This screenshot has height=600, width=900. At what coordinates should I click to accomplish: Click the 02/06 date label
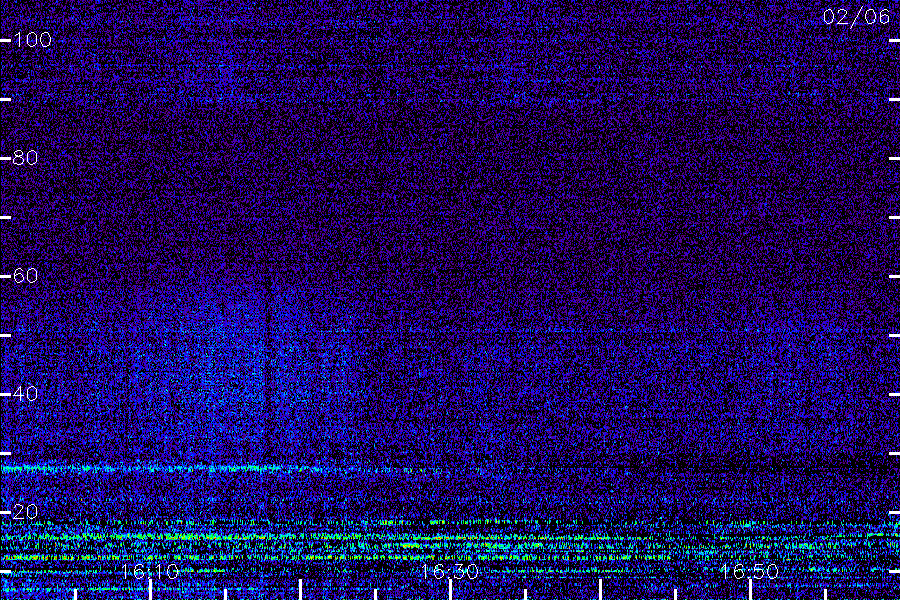click(x=856, y=17)
